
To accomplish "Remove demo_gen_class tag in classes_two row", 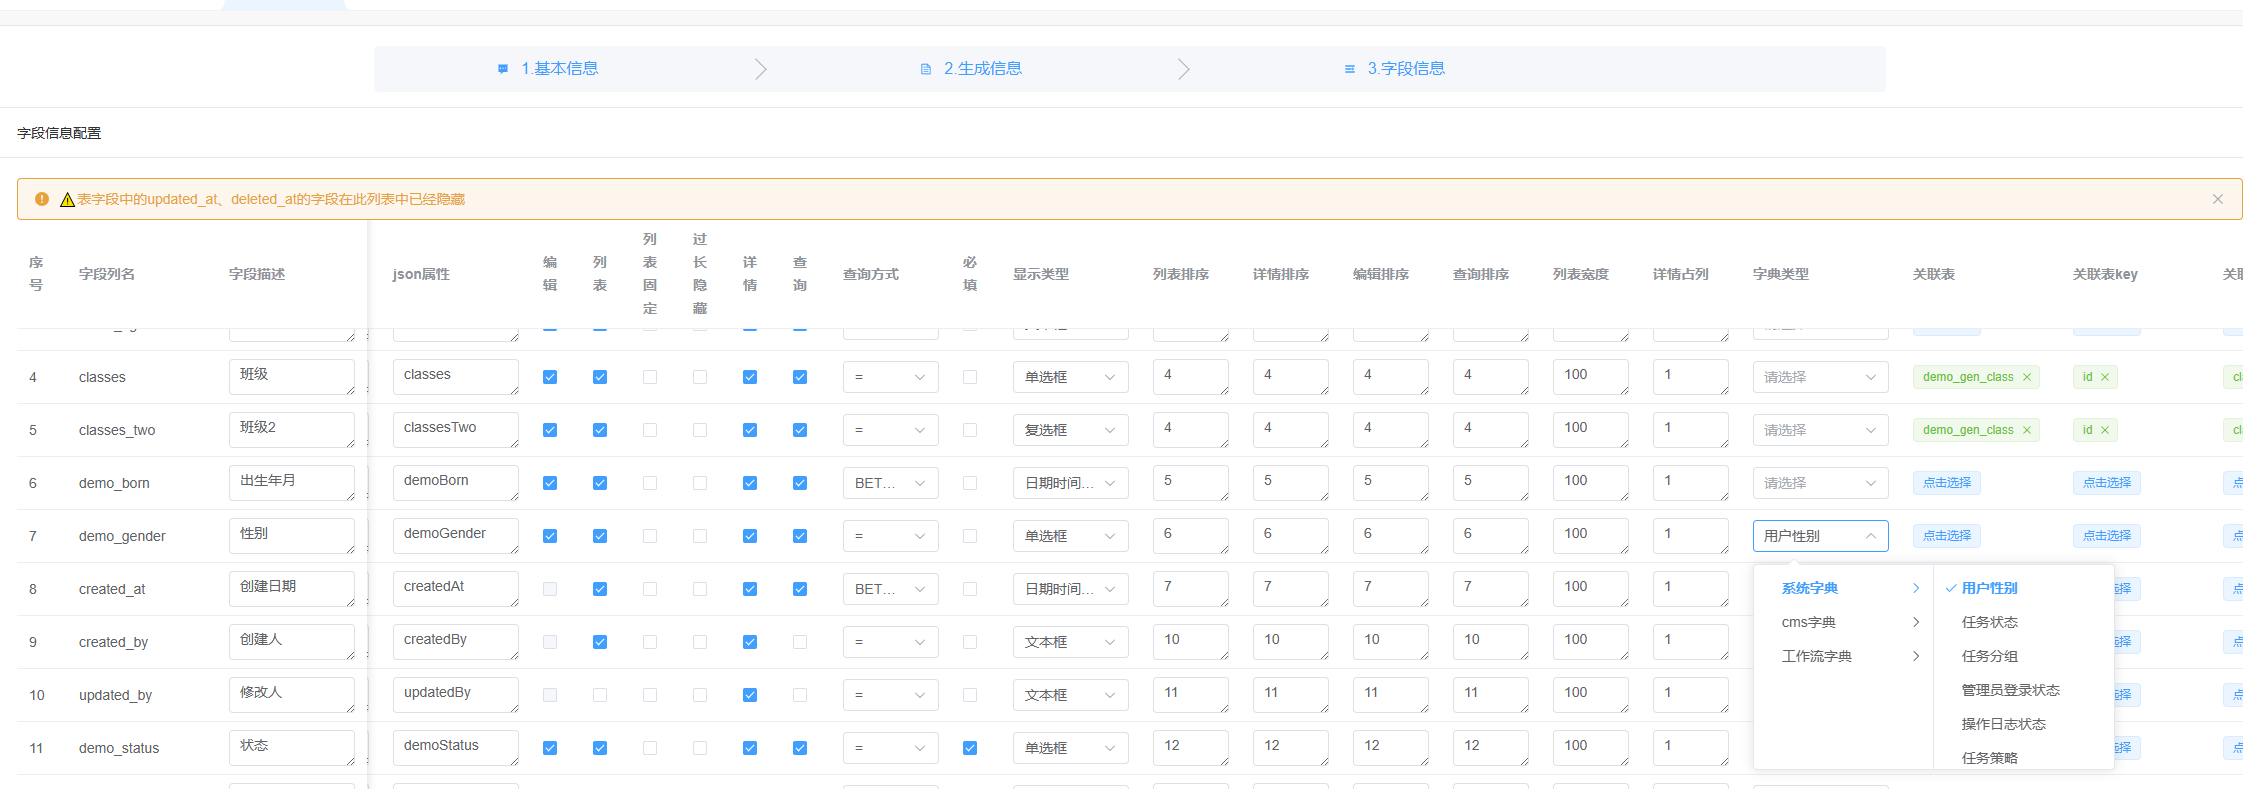I will [2027, 430].
